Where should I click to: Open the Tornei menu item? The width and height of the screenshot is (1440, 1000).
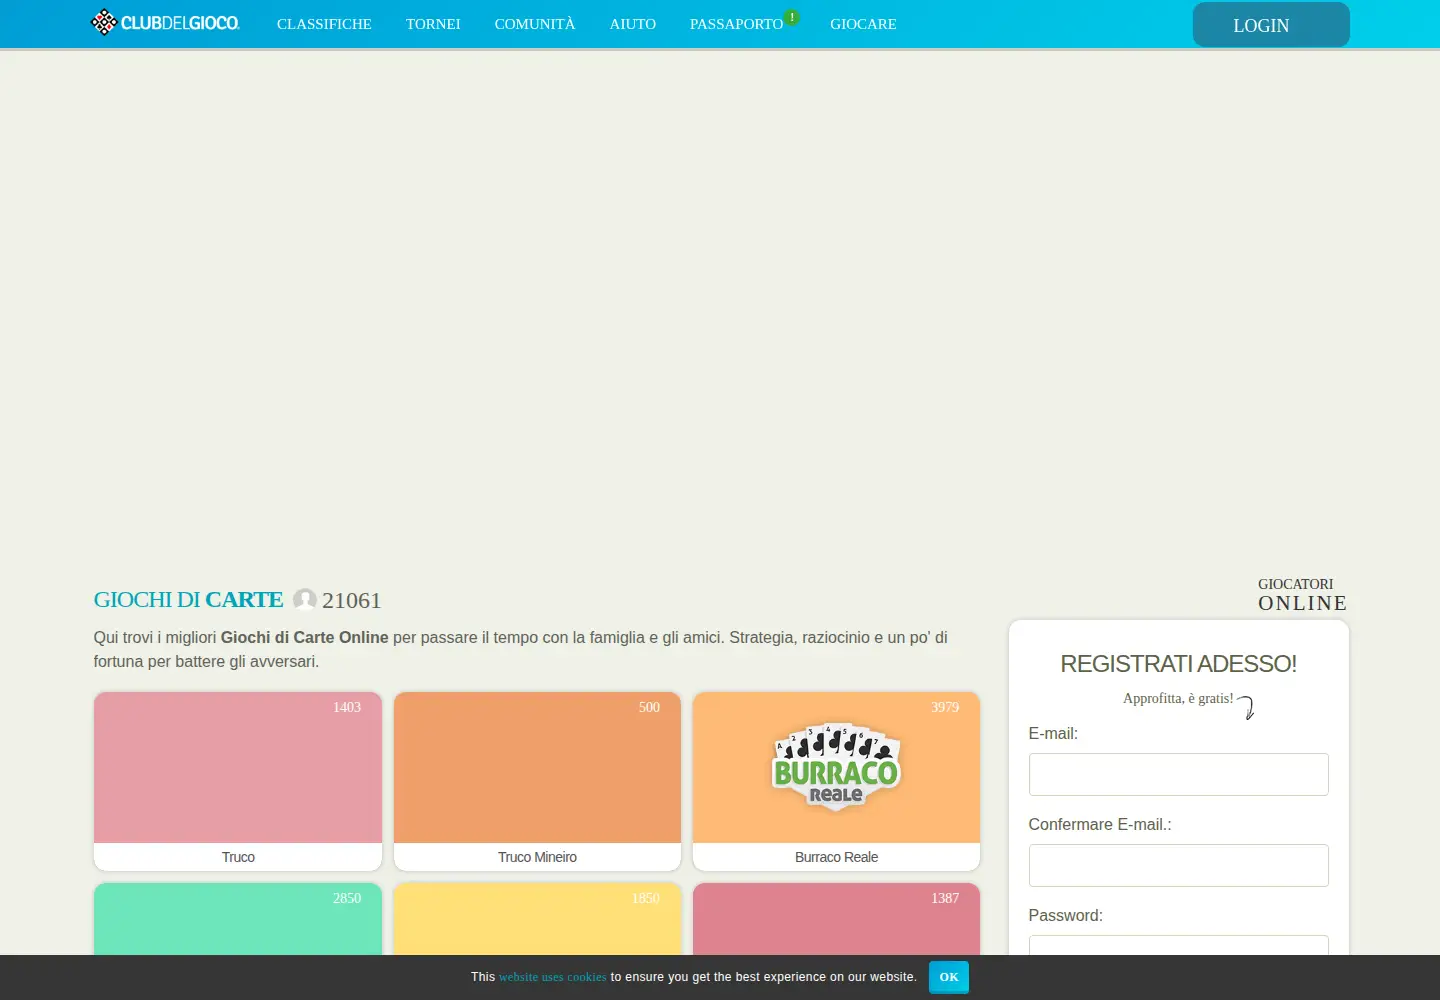click(x=433, y=24)
